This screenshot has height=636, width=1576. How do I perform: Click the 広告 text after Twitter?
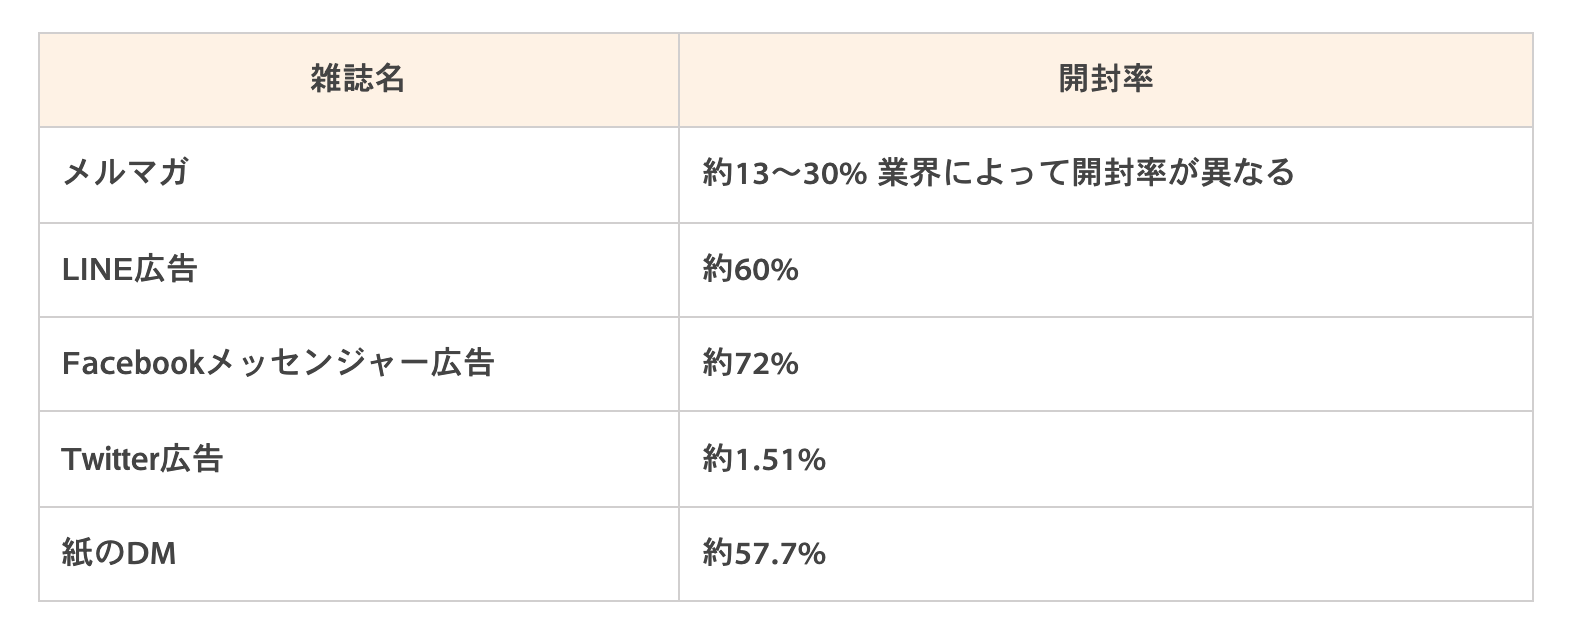pyautogui.click(x=190, y=459)
